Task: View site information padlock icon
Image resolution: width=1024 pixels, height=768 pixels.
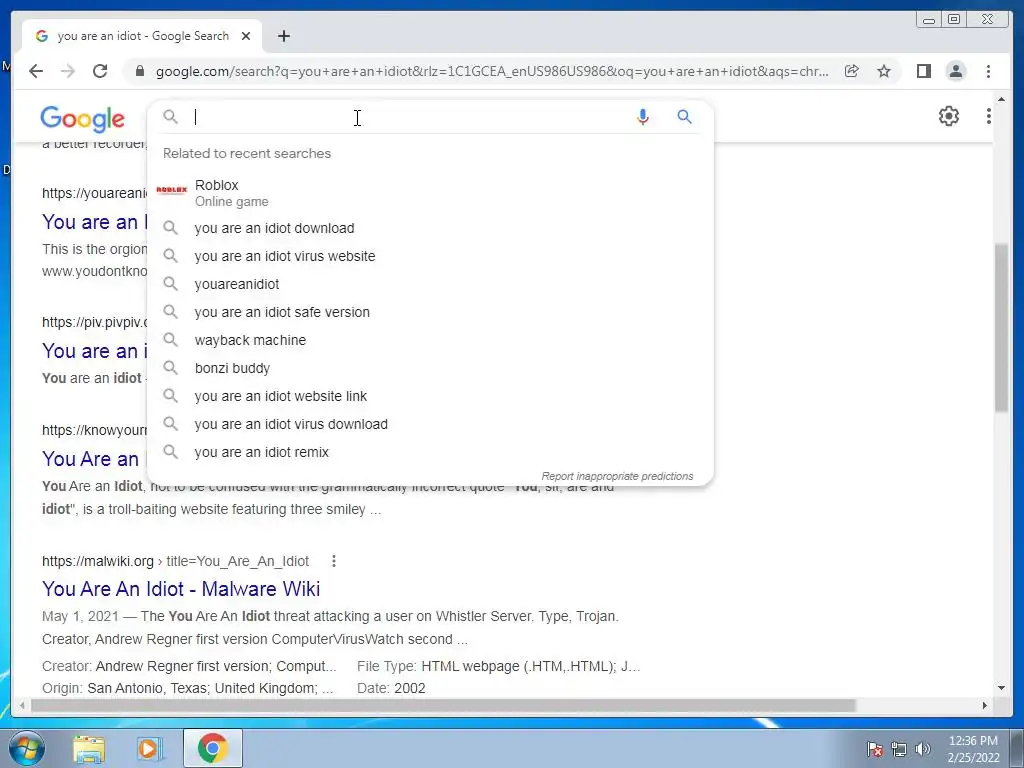Action: [x=139, y=71]
